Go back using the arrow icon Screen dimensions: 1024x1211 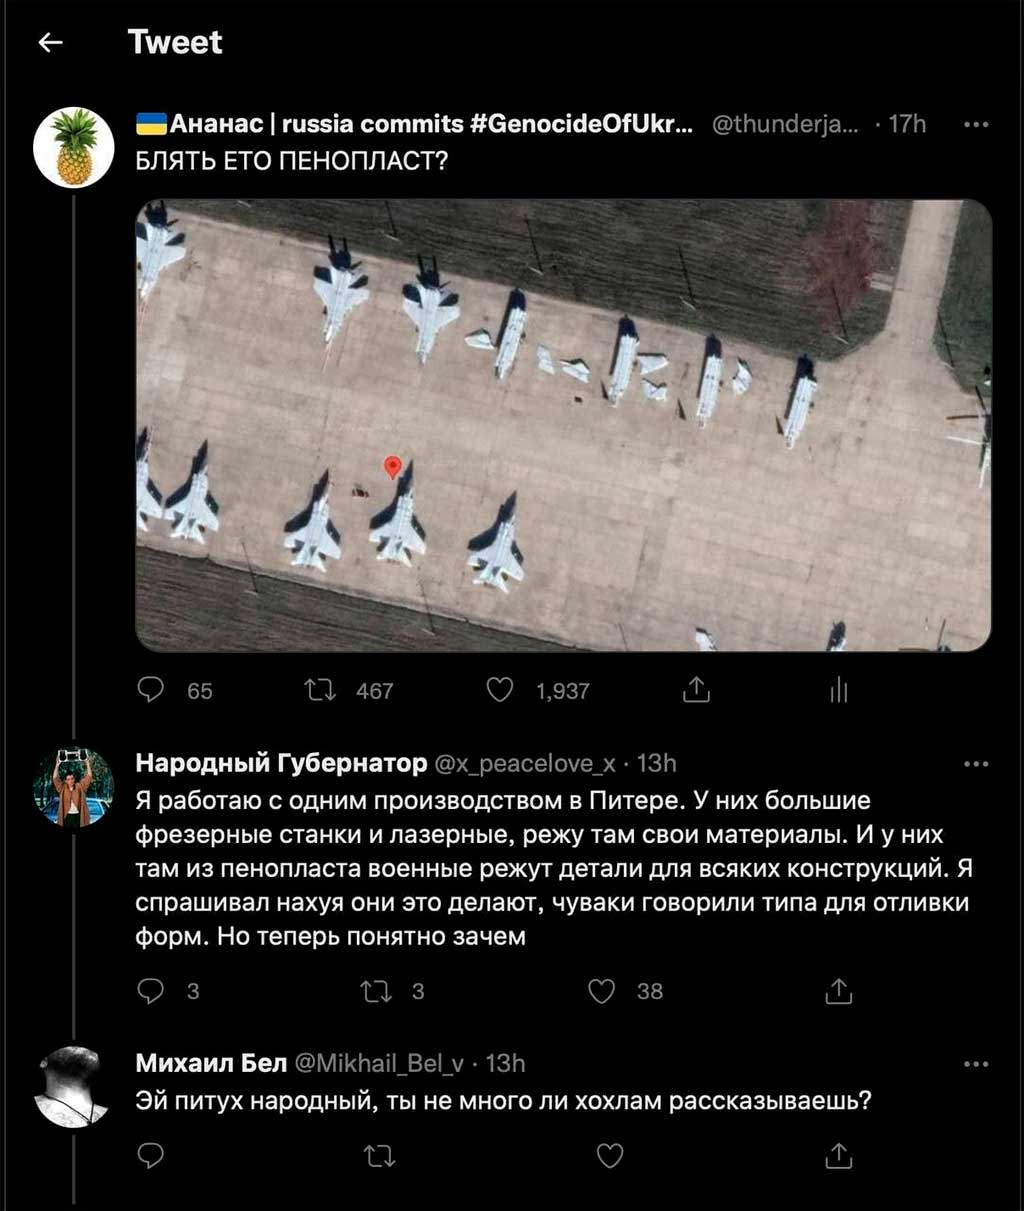(x=50, y=42)
